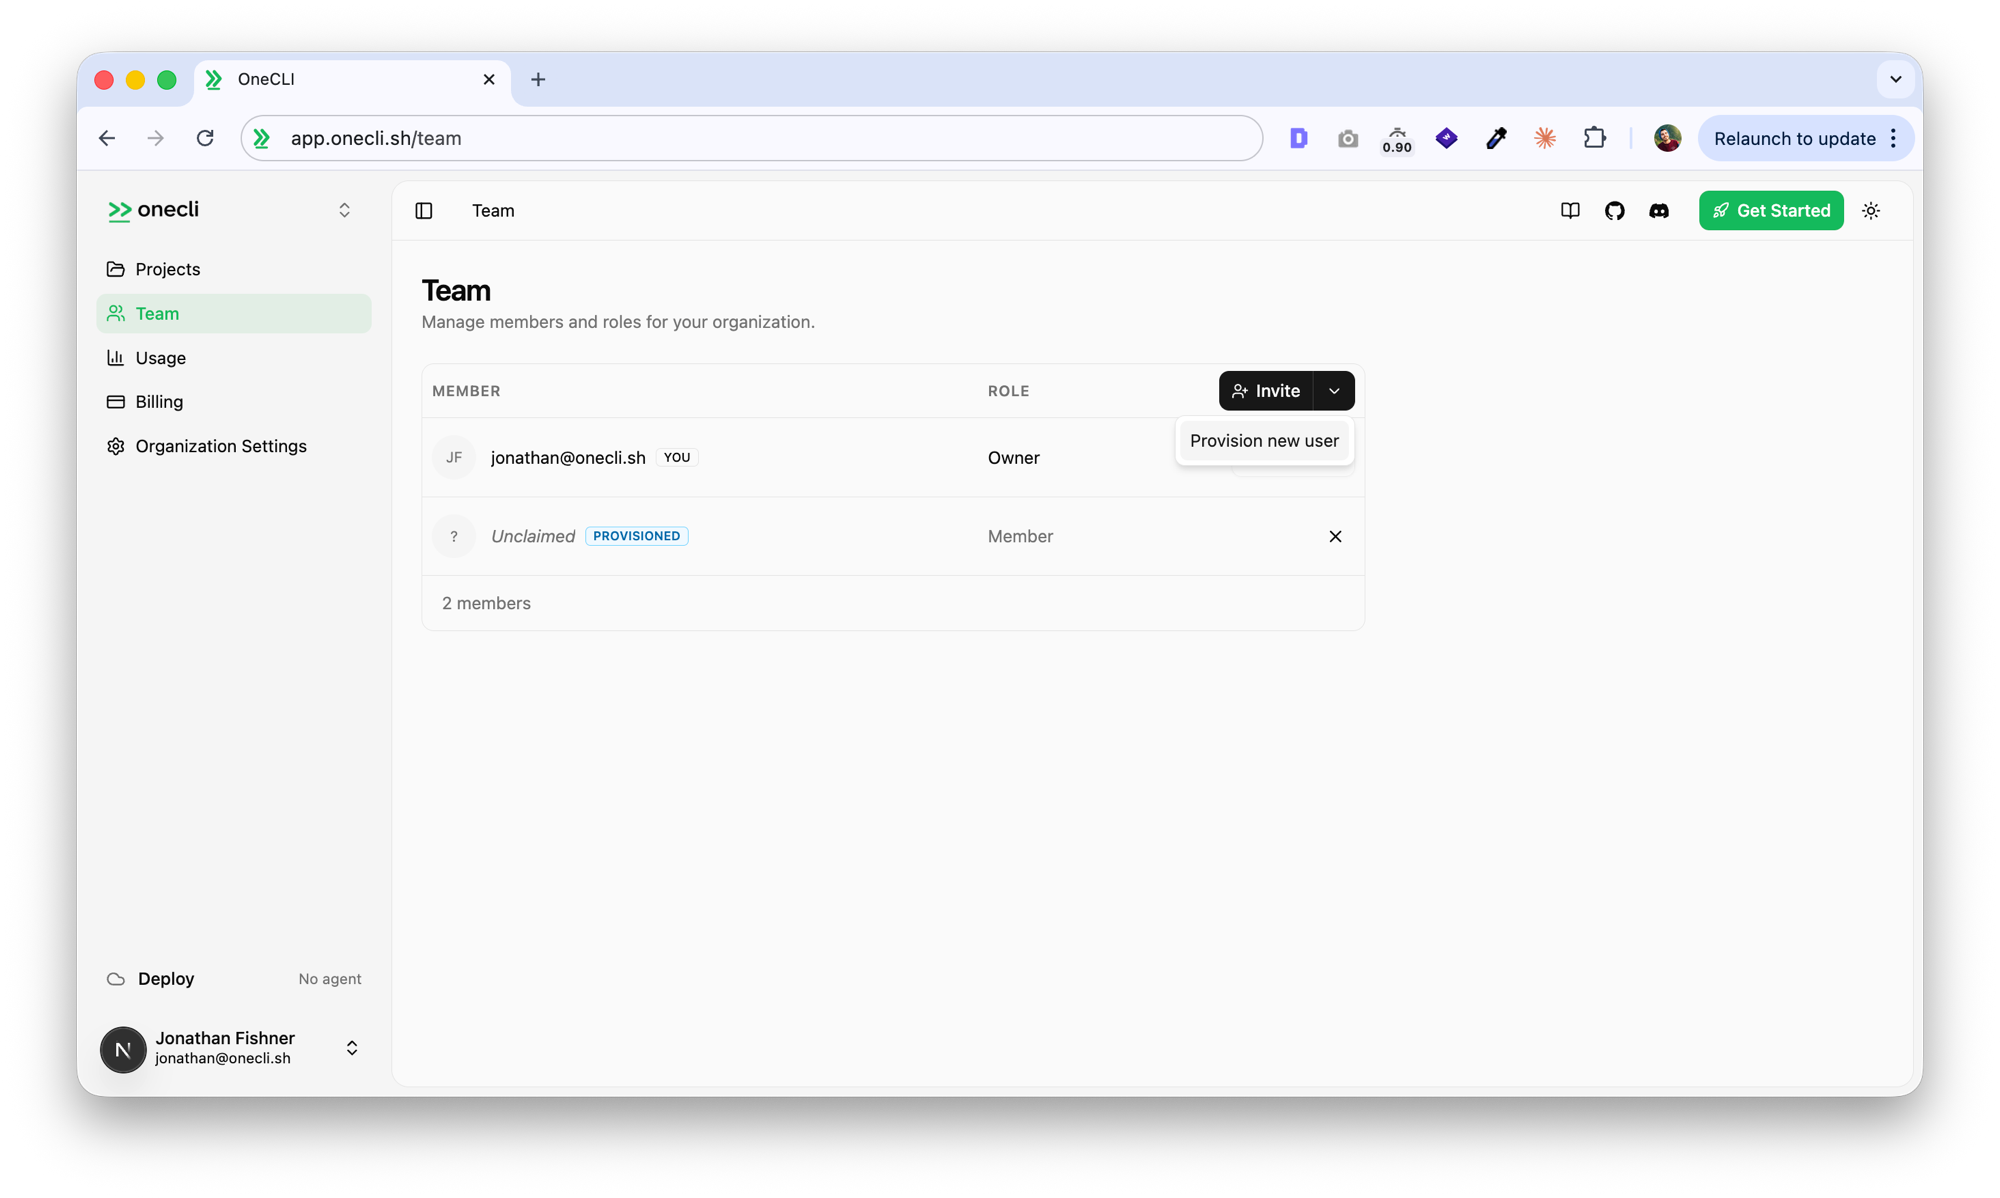The image size is (2000, 1198).
Task: Open the Extensions puzzle icon
Action: click(x=1595, y=138)
